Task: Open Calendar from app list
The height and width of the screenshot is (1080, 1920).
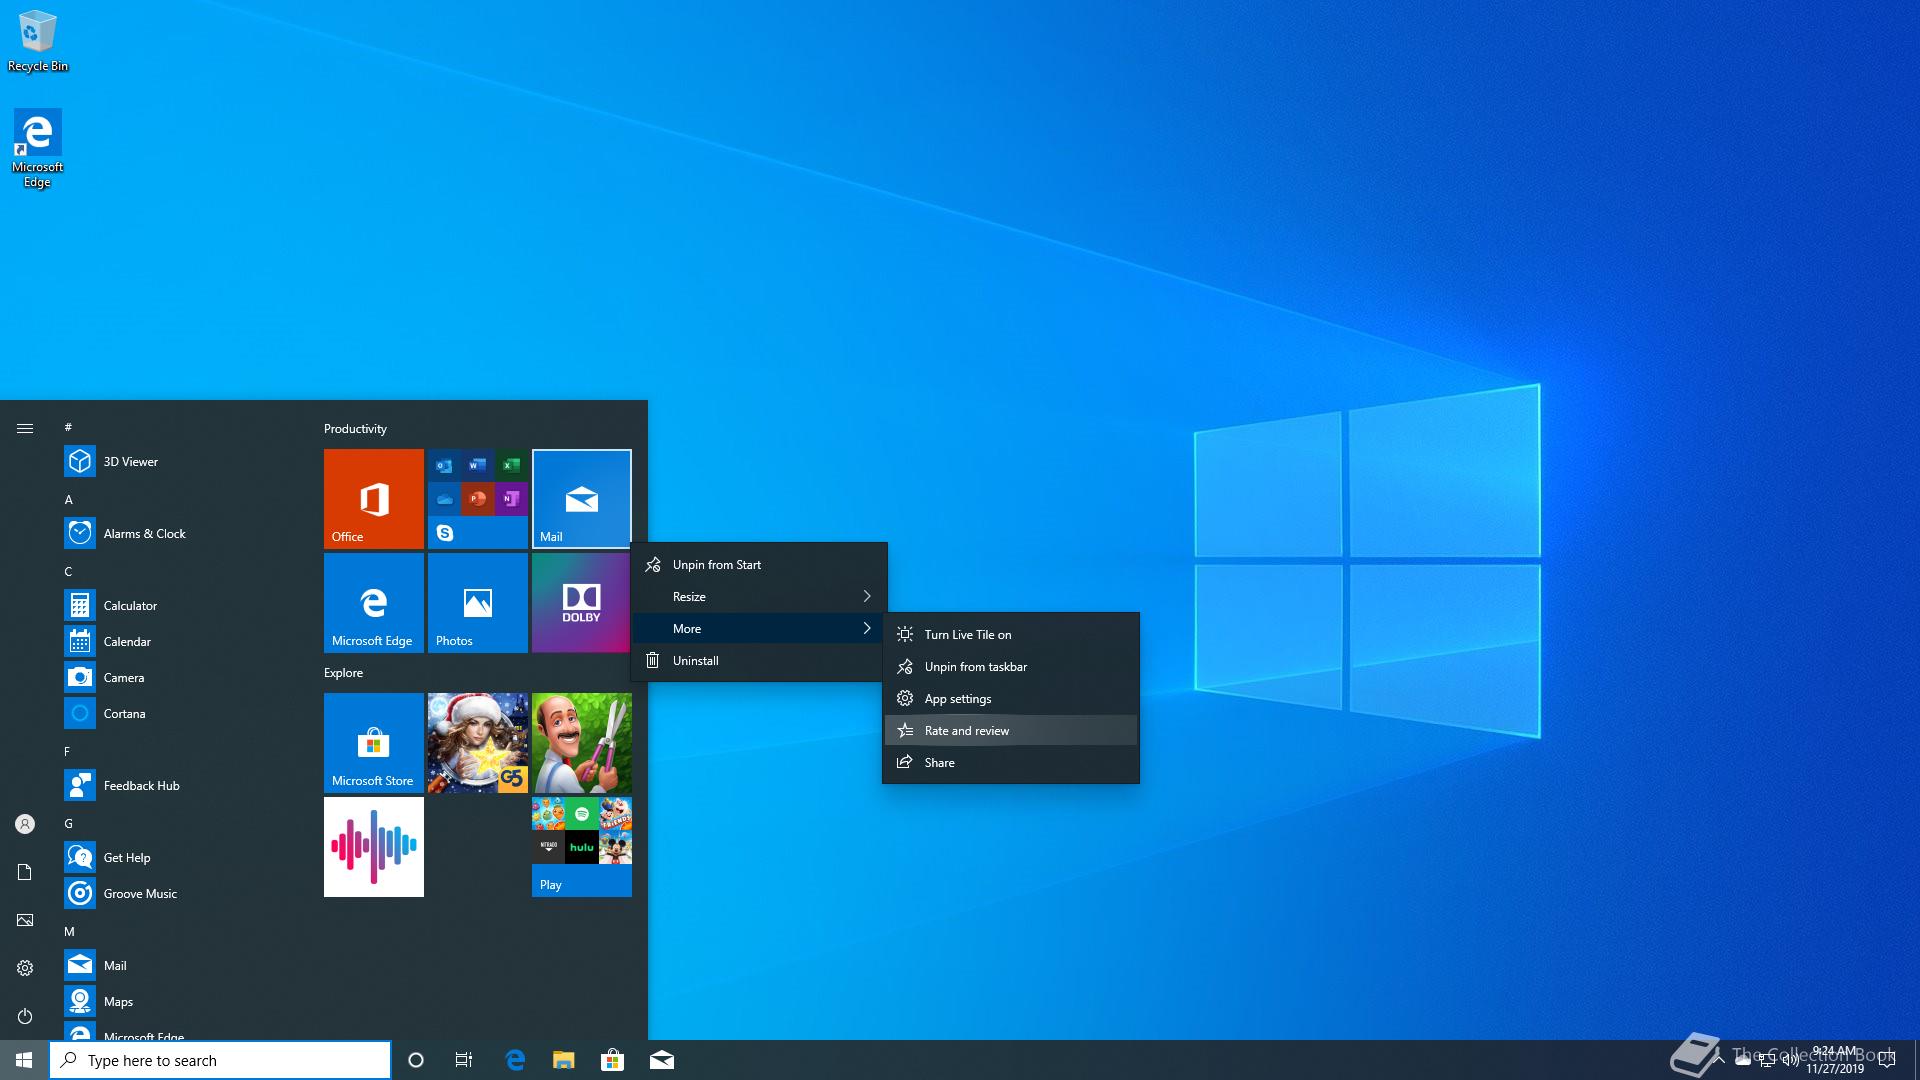Action: pyautogui.click(x=180, y=642)
